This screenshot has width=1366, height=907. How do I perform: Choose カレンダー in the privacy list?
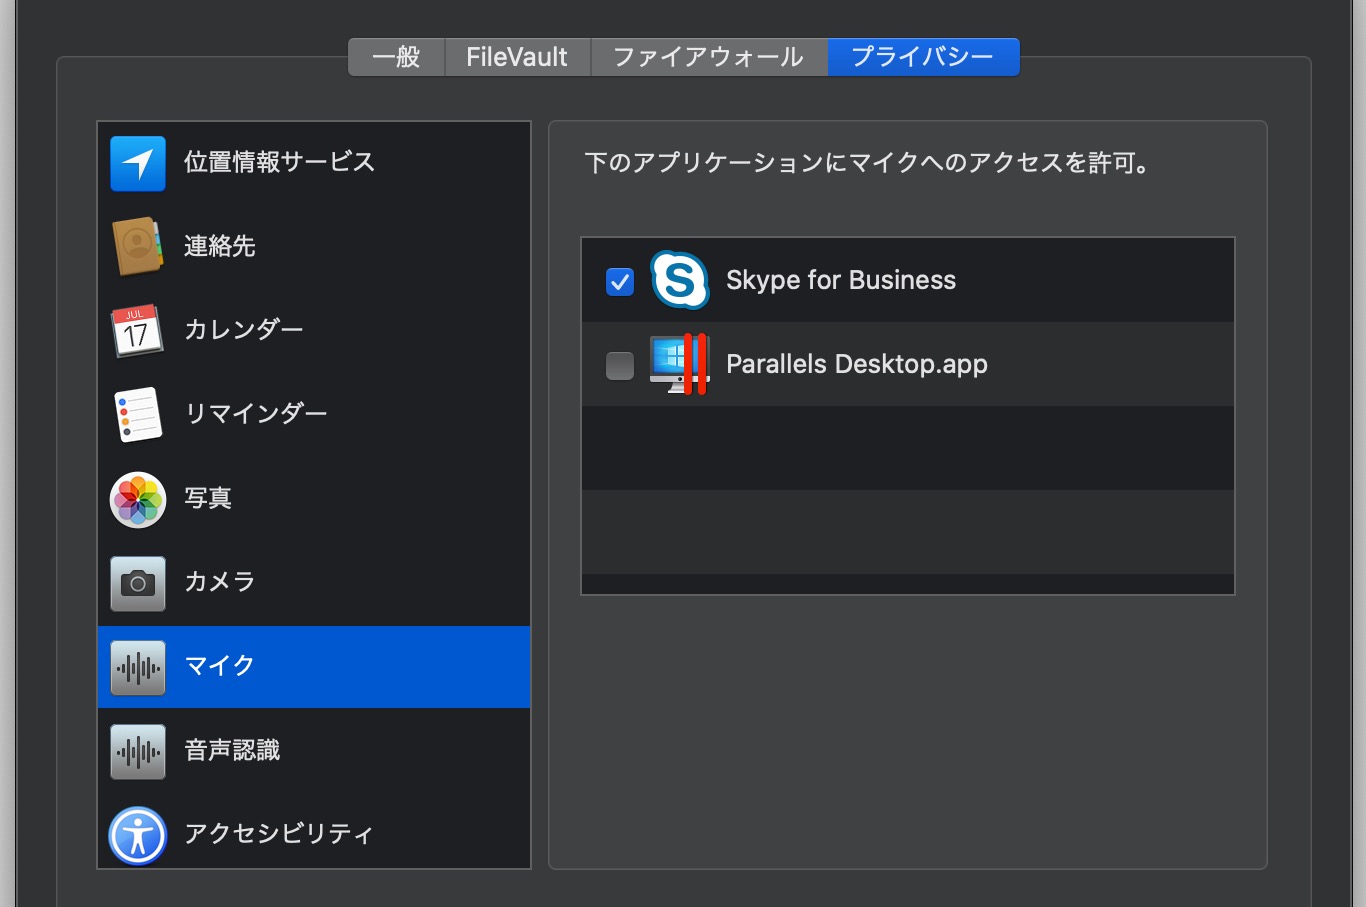click(x=314, y=330)
